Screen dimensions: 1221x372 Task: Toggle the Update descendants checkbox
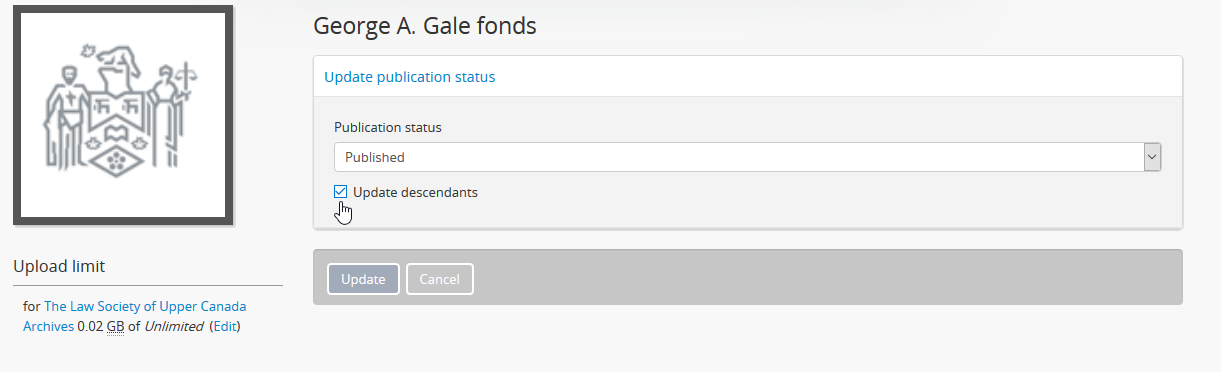point(341,192)
